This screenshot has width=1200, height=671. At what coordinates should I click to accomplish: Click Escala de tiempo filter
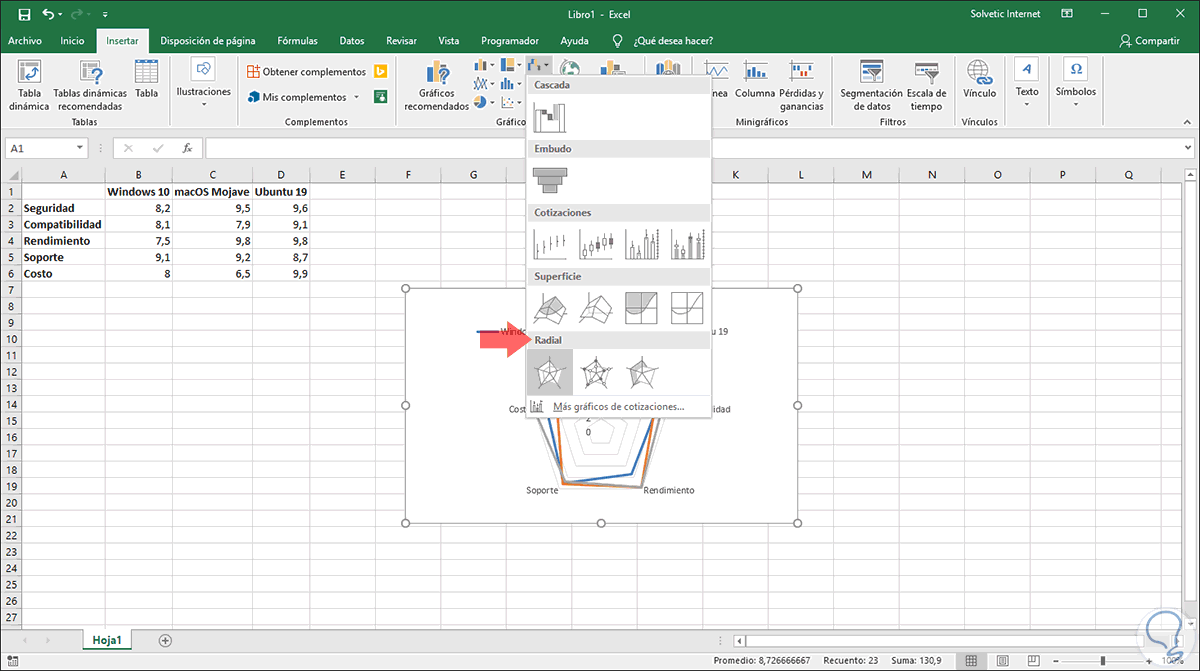(926, 86)
